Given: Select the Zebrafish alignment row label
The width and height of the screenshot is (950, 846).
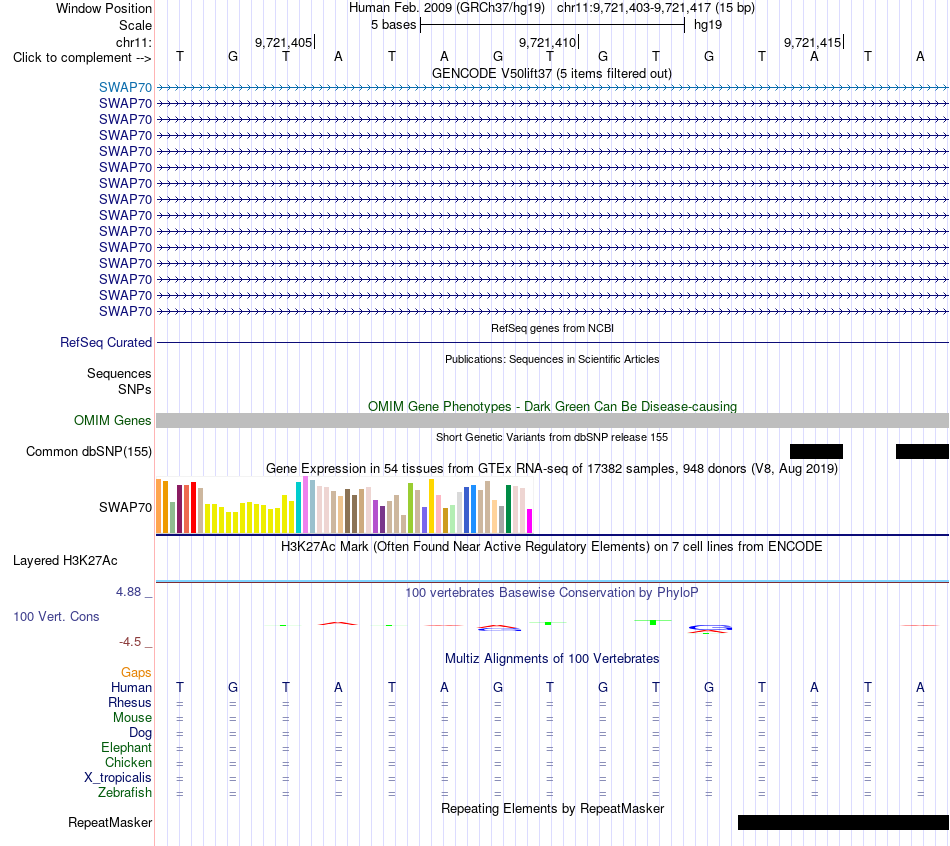Looking at the screenshot, I should tap(125, 792).
